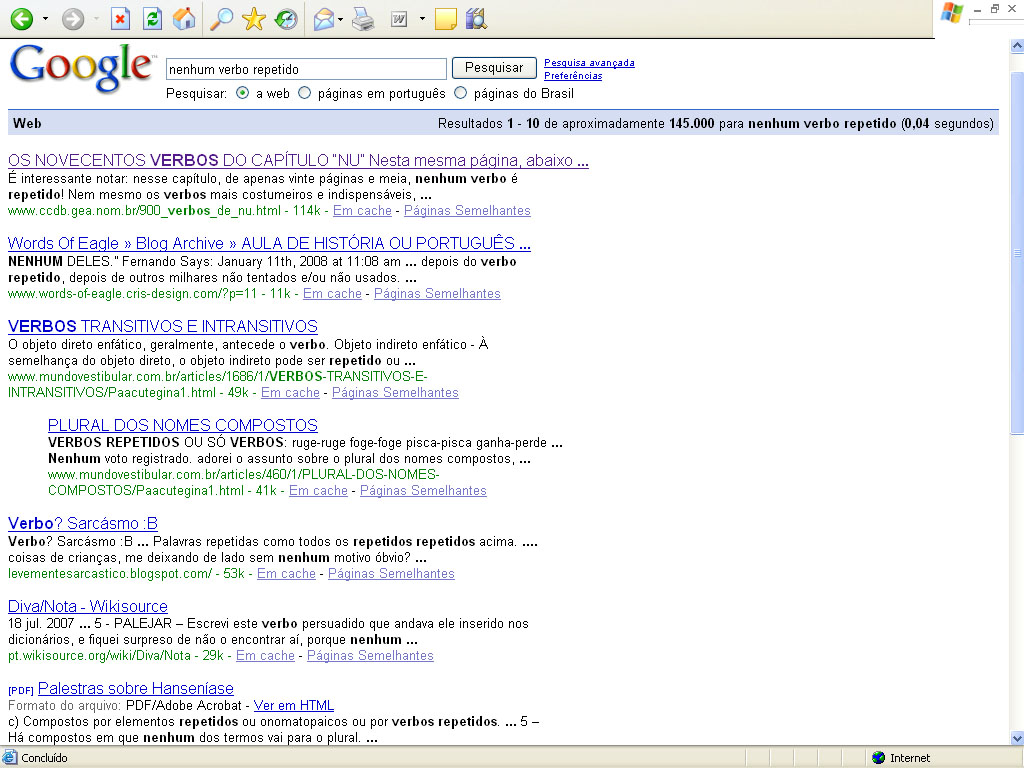Open dropdown arrow next to Word edit icon
This screenshot has height=768, width=1024.
tap(422, 19)
